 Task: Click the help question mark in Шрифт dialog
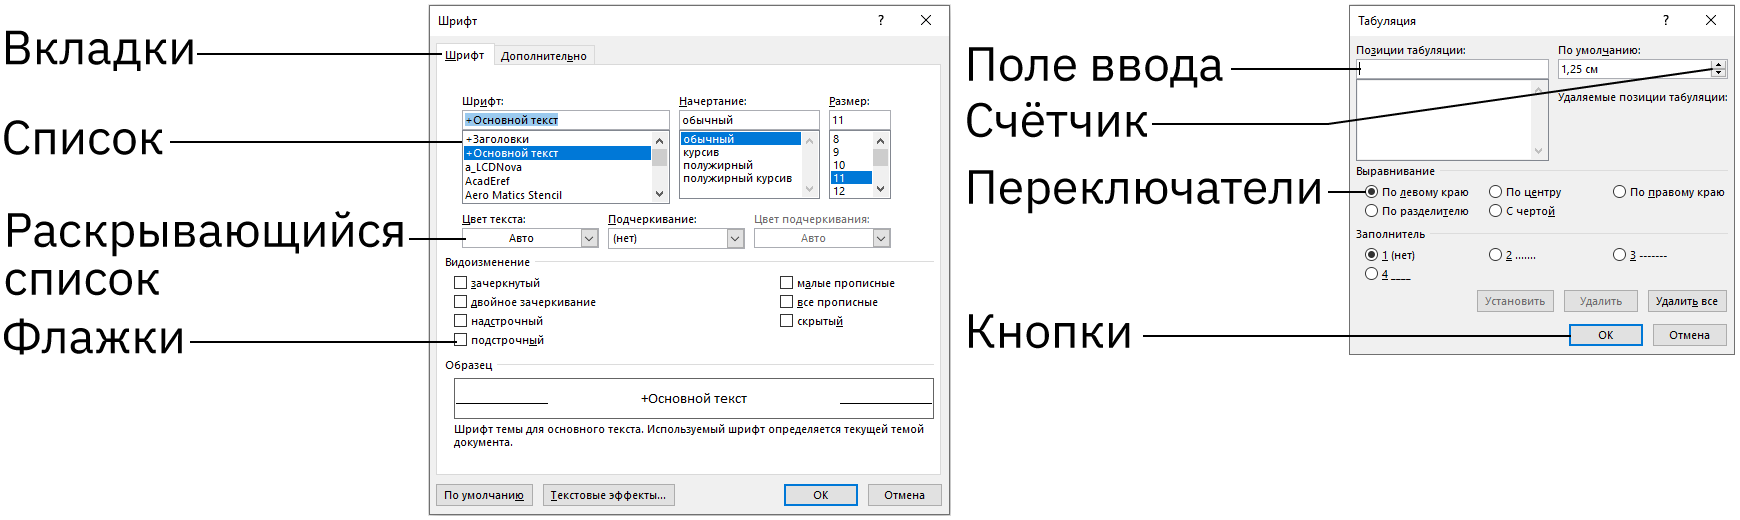(x=880, y=20)
